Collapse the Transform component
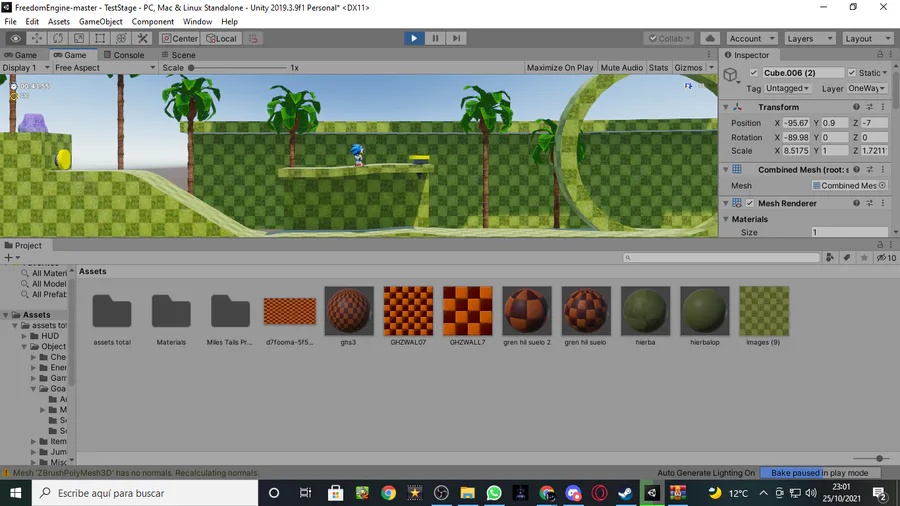The image size is (900, 506). pos(726,107)
